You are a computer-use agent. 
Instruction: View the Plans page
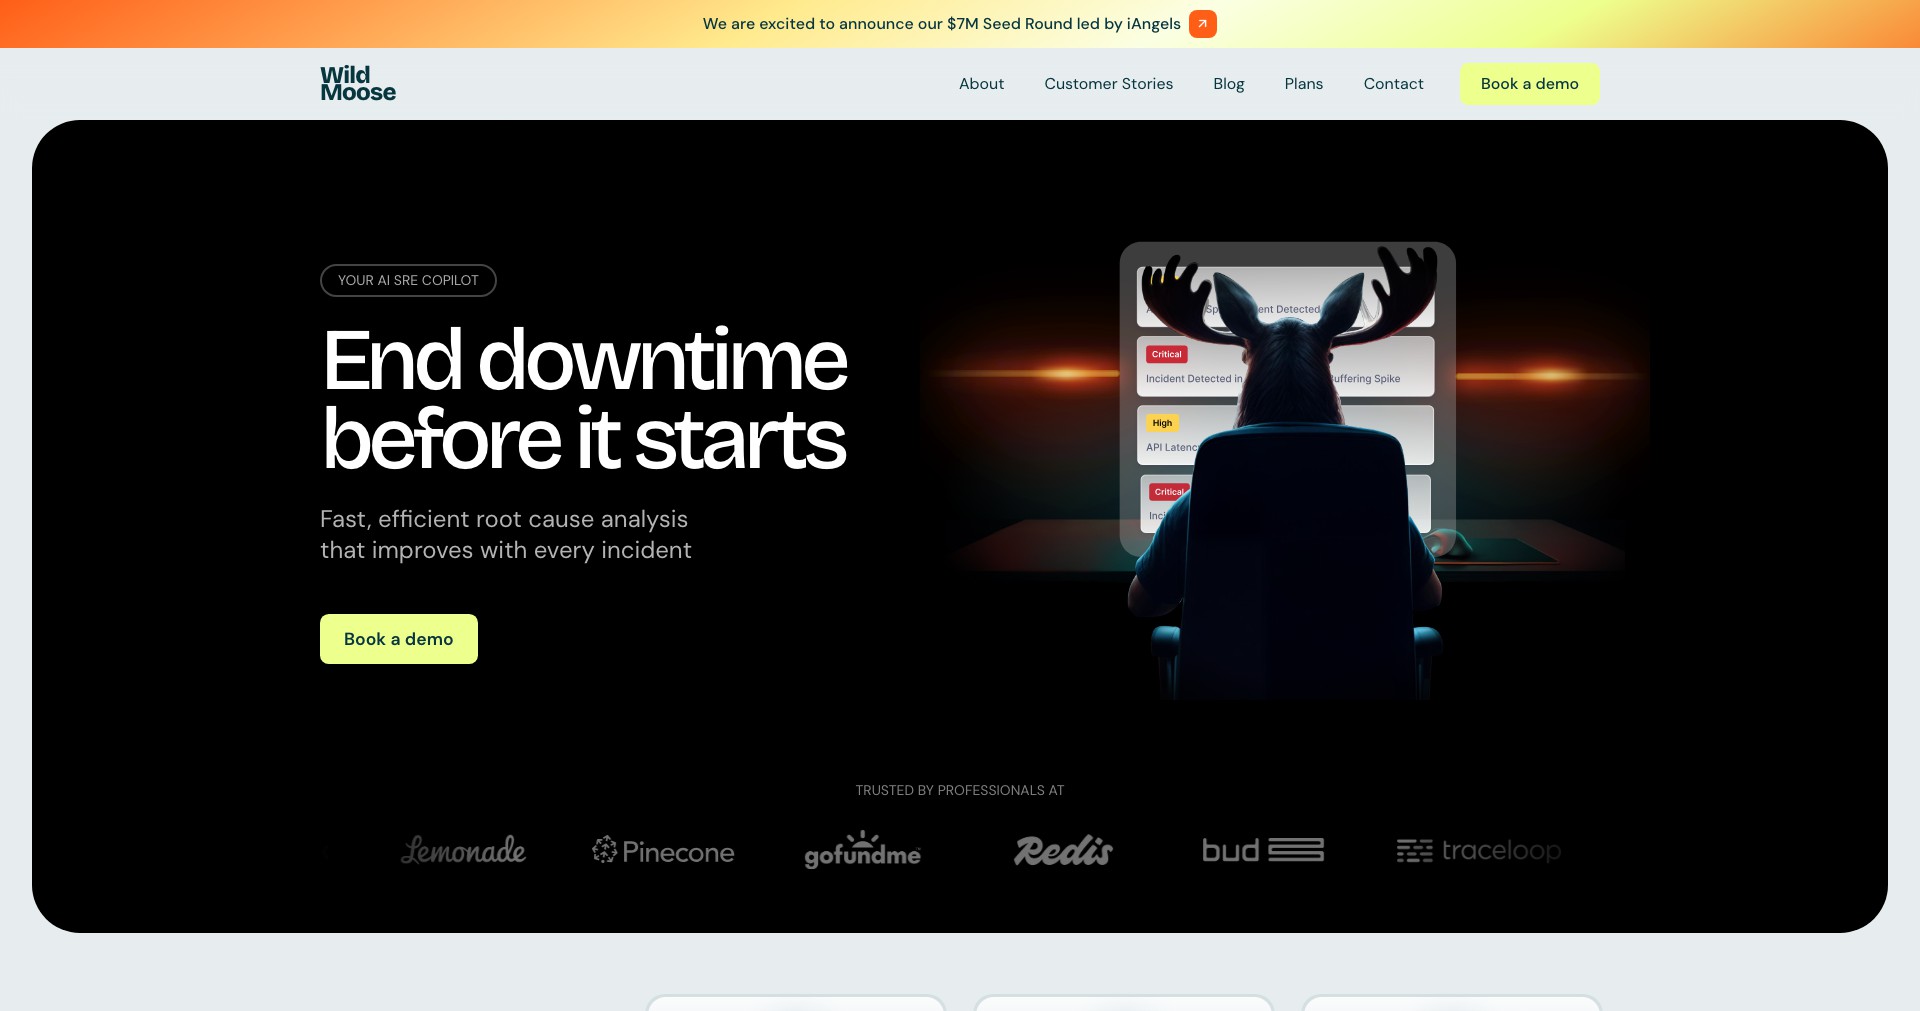[x=1303, y=84]
